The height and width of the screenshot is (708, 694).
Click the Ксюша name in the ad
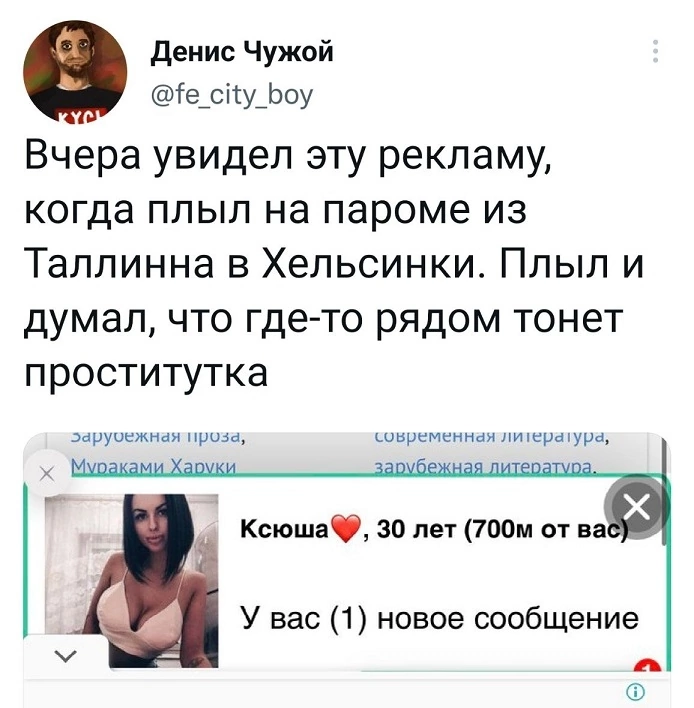[284, 529]
